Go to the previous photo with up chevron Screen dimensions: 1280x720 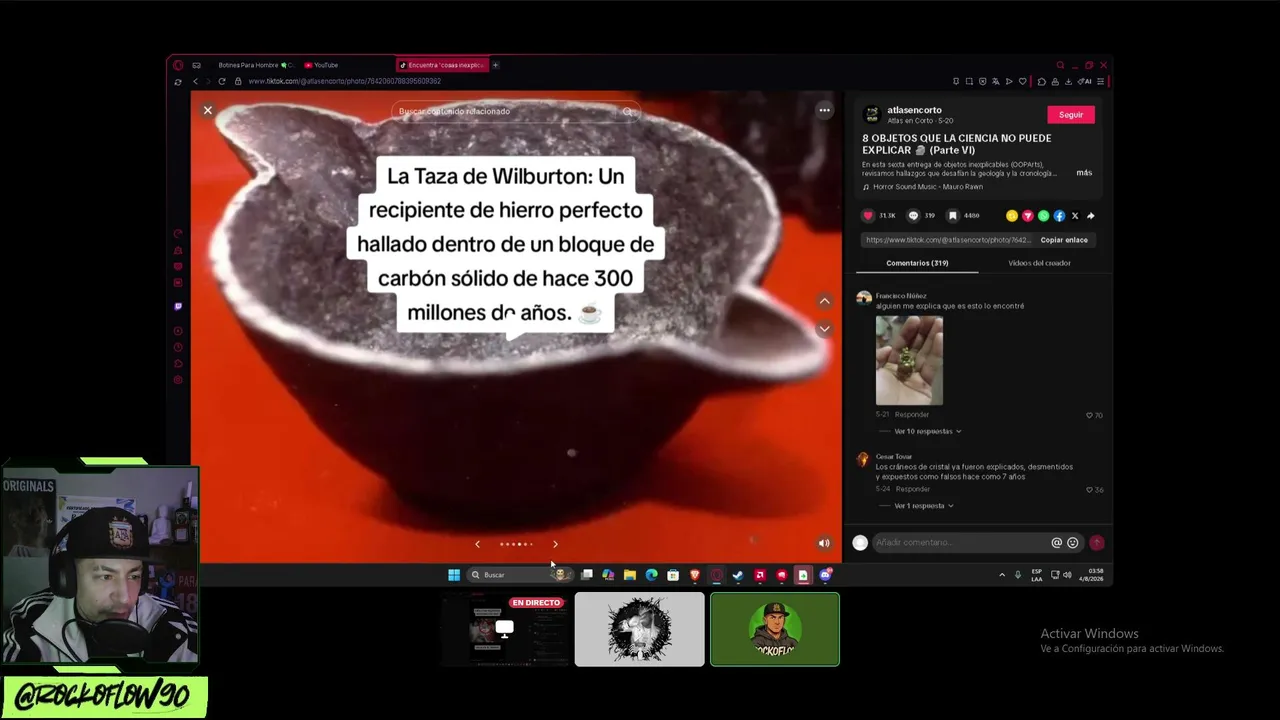(824, 300)
